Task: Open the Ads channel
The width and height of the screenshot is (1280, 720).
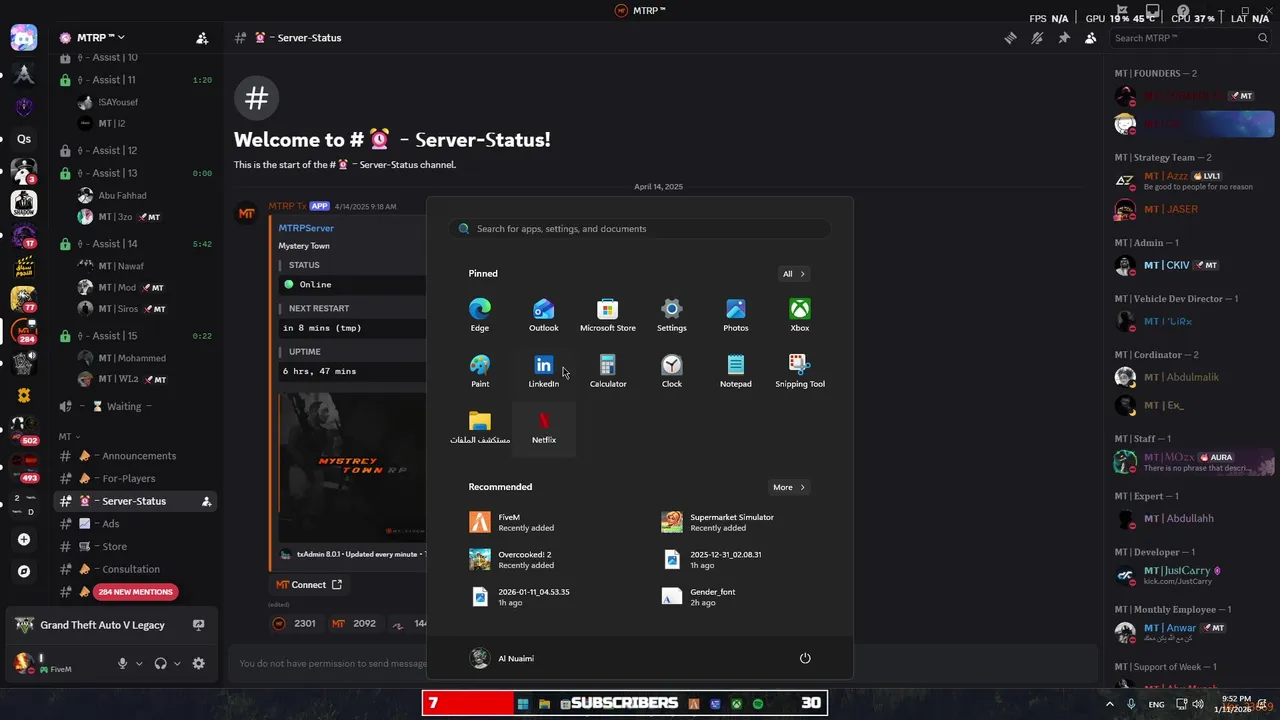Action: [135, 524]
